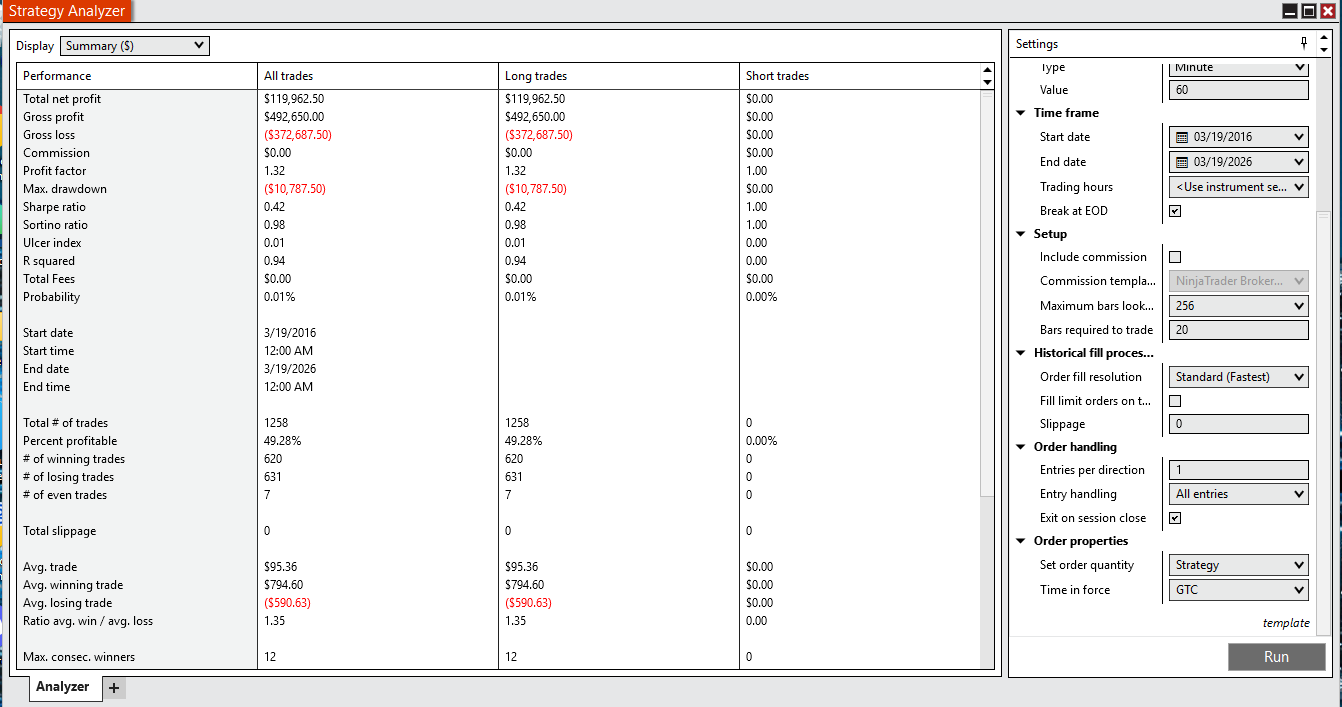Screen dimensions: 1342x707
Task: Run the strategy backtest
Action: click(1276, 656)
